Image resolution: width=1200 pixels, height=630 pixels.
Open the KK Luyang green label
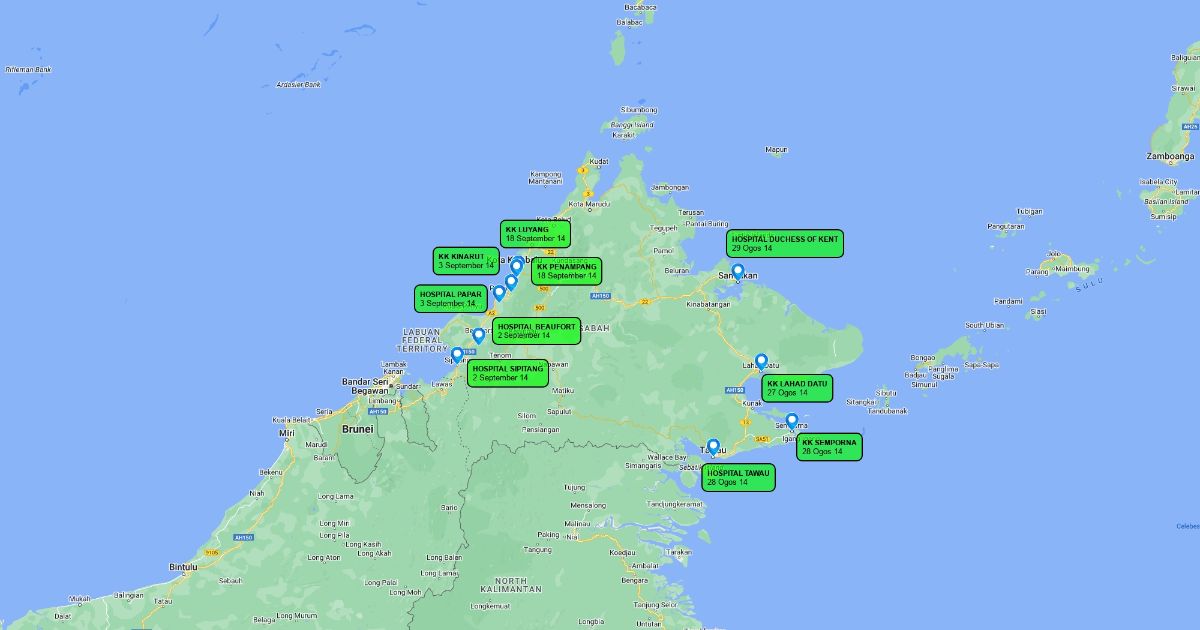click(535, 234)
